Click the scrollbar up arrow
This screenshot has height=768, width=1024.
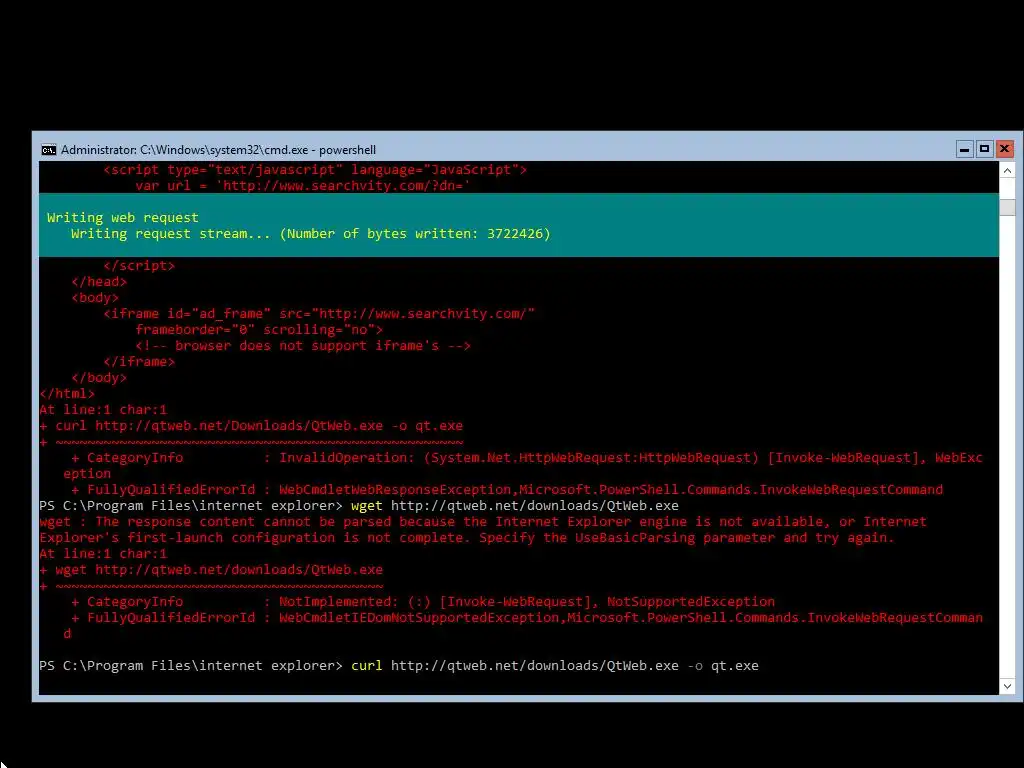coord(1007,170)
